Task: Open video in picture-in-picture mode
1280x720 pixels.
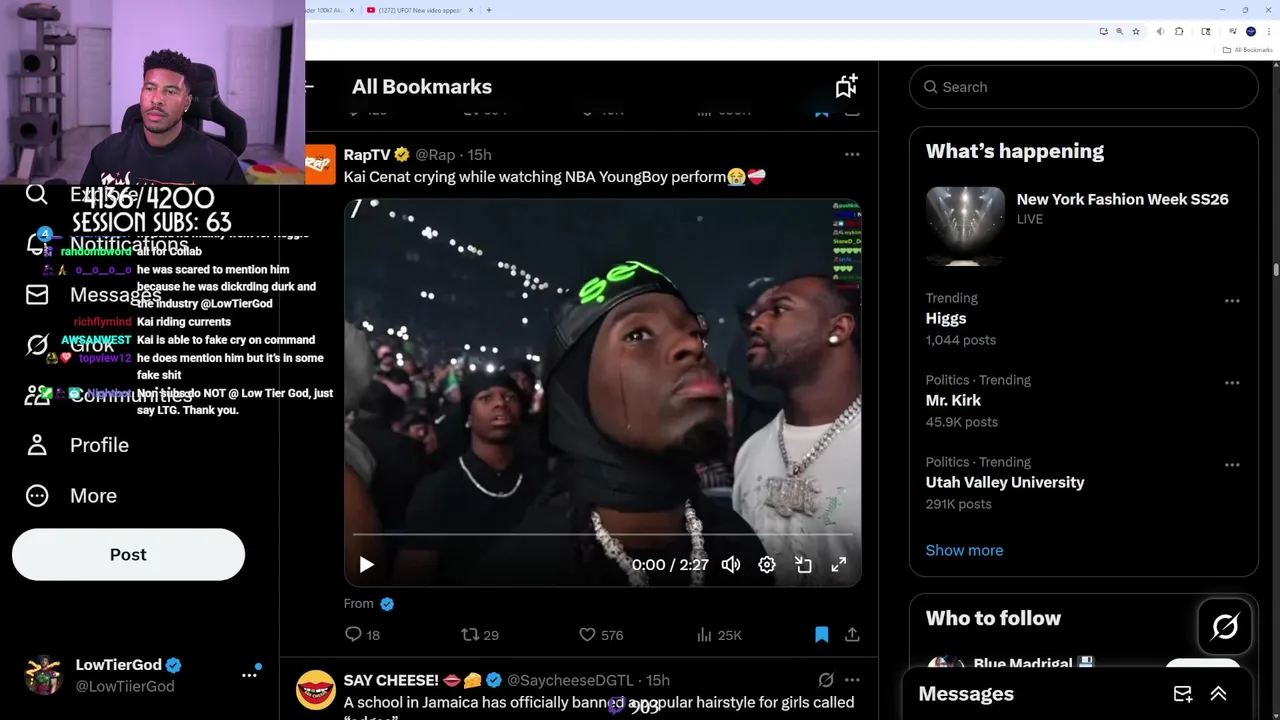Action: (x=803, y=565)
